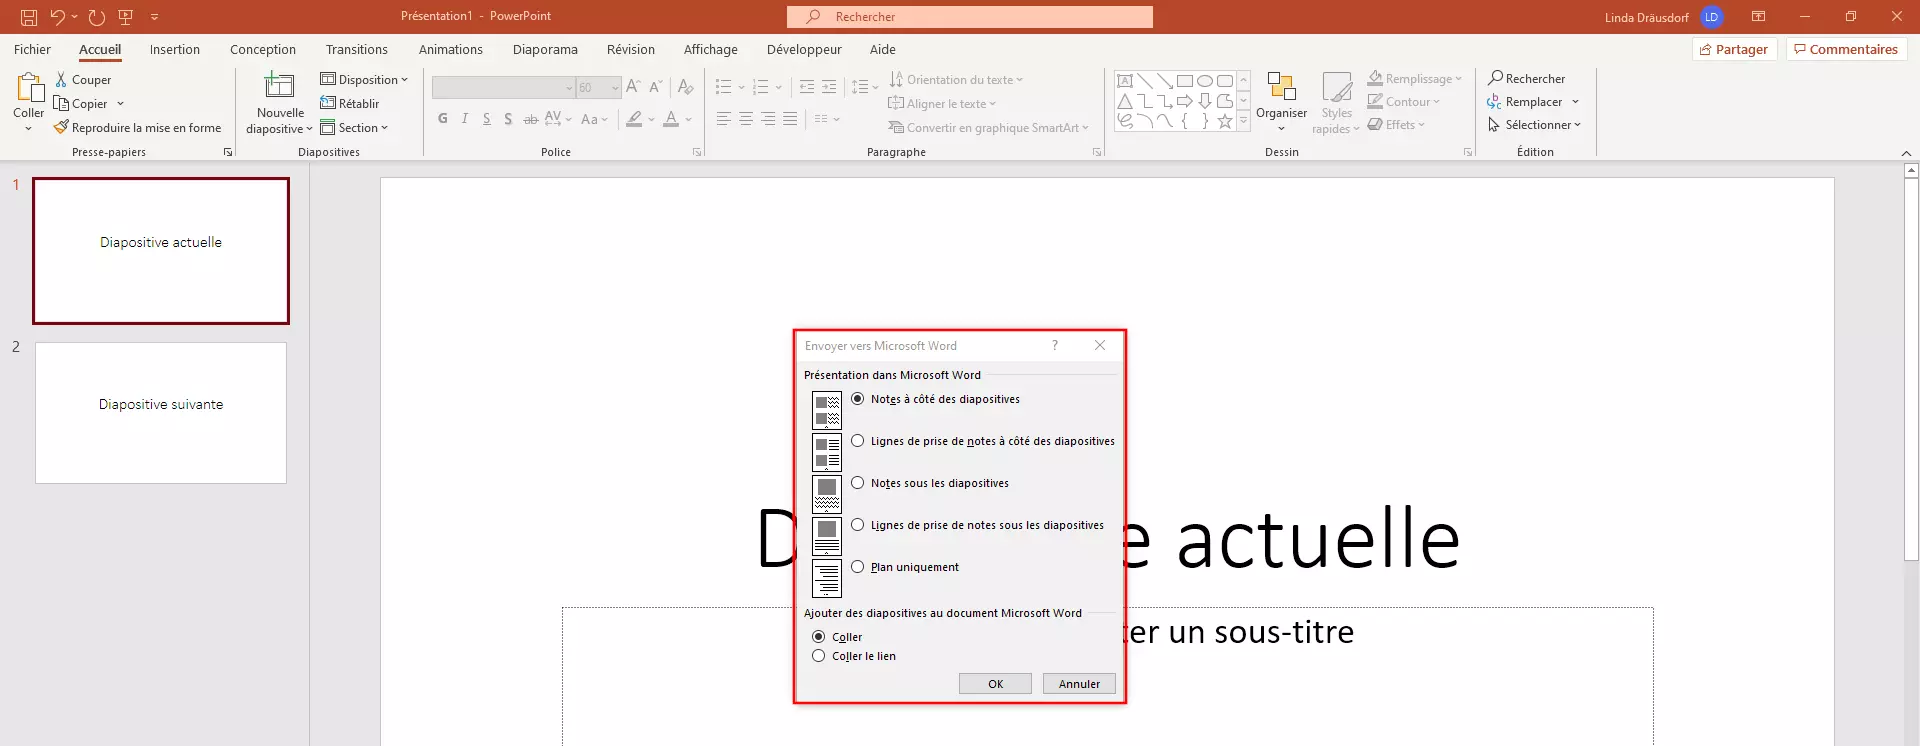Switch to Affichage tab
This screenshot has width=1920, height=746.
(x=711, y=49)
